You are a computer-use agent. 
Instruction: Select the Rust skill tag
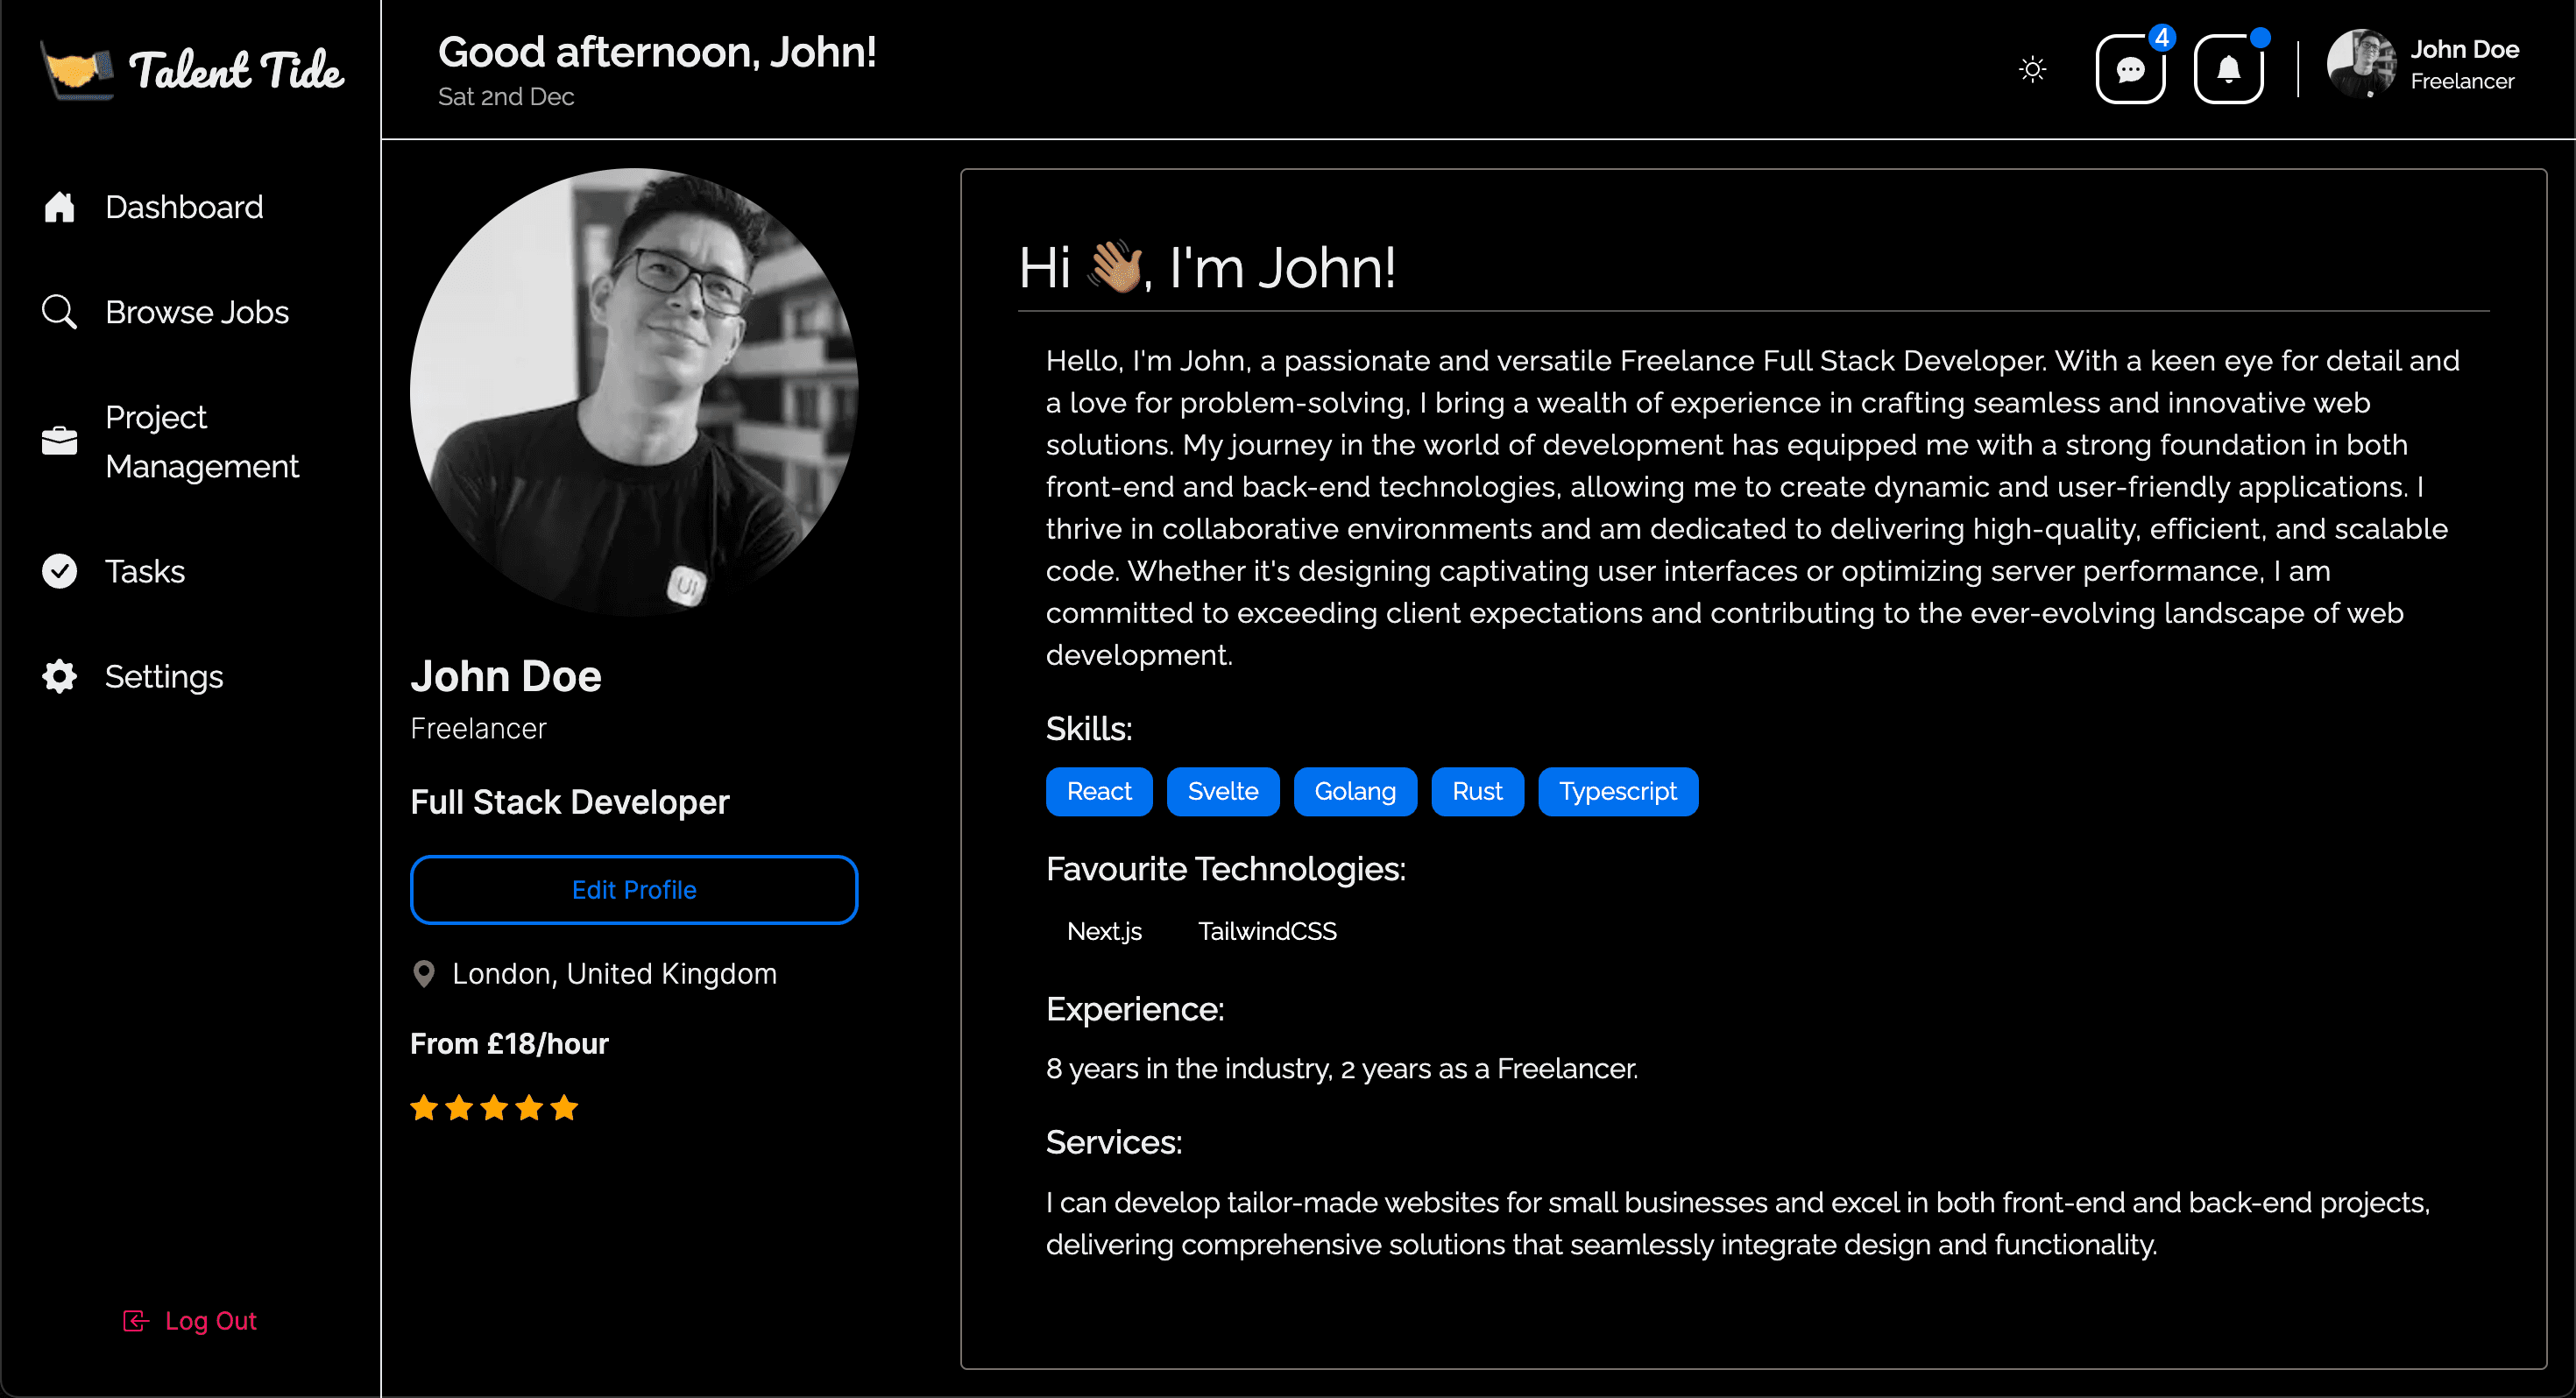click(1477, 792)
